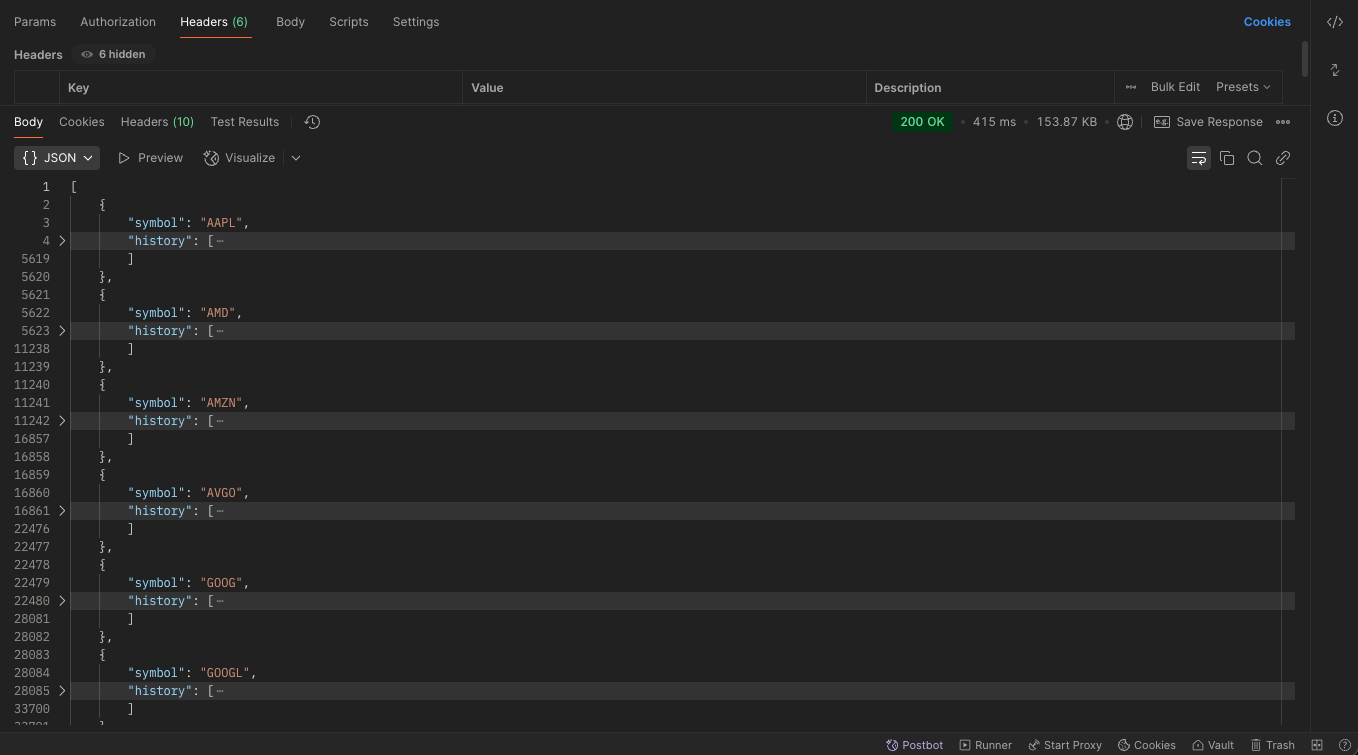The width and height of the screenshot is (1358, 755).
Task: Open the related requests arrows icon
Action: (1334, 70)
